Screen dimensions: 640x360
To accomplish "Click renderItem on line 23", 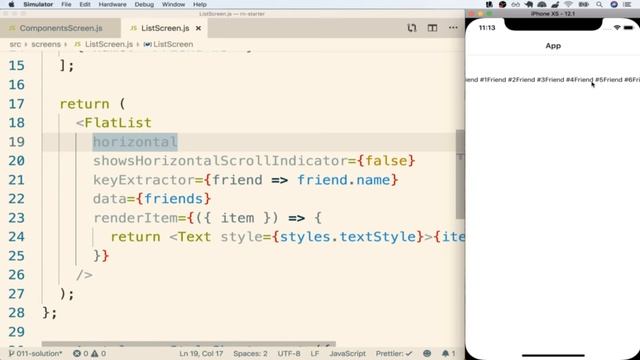I will point(135,218).
